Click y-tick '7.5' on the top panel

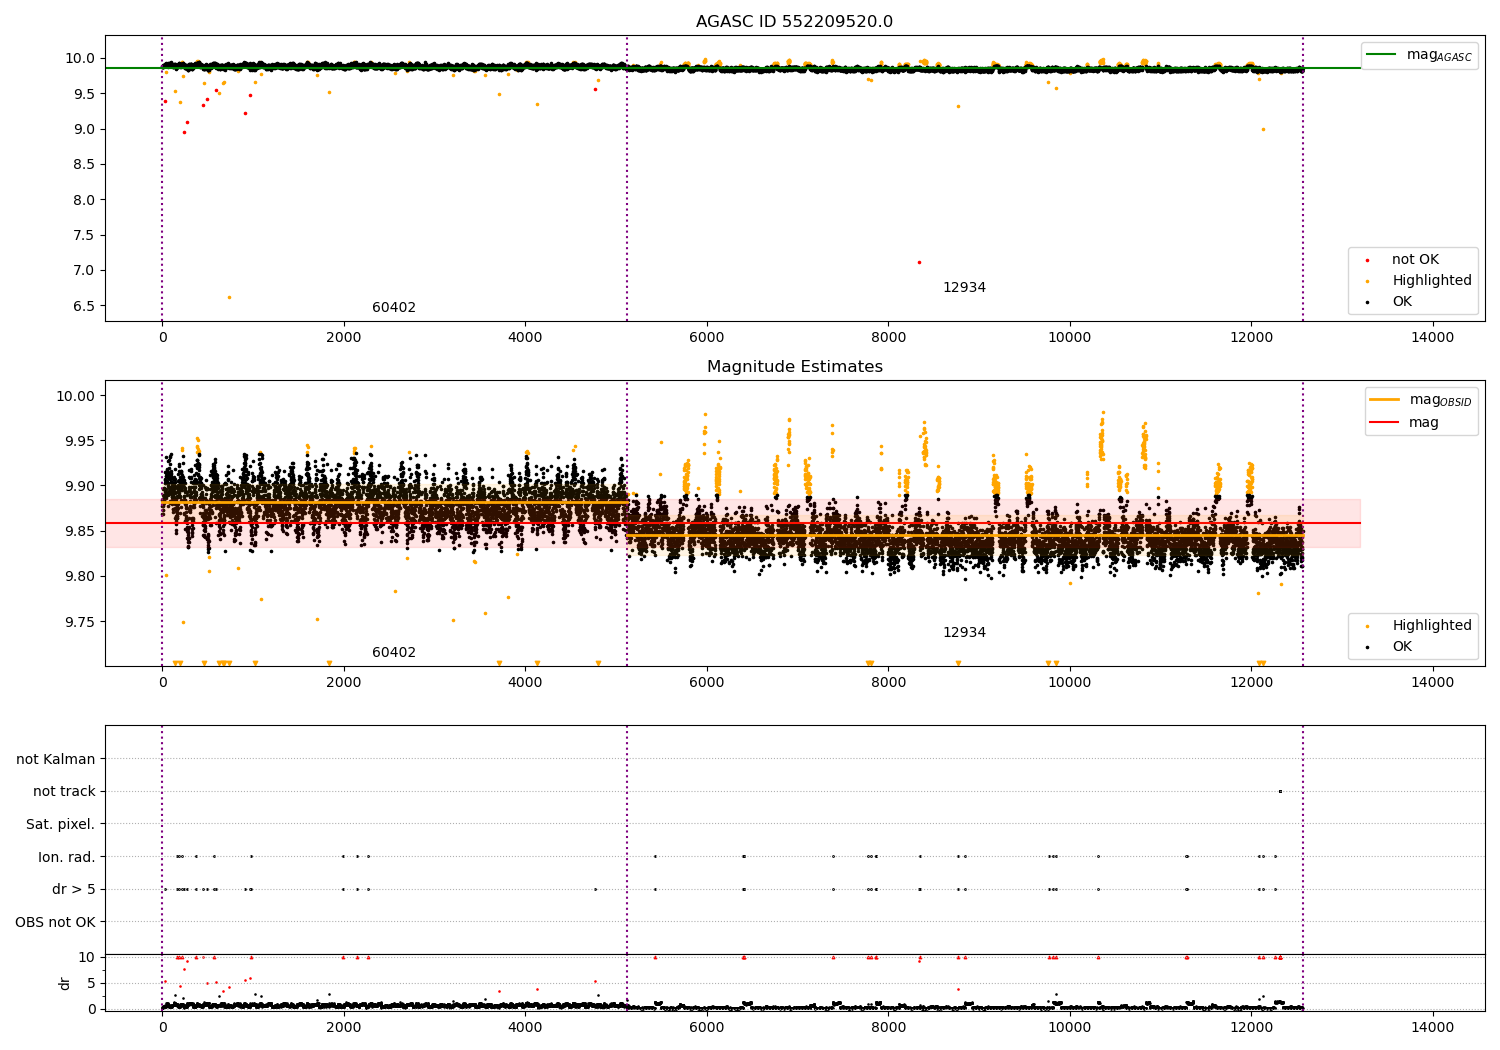[x=84, y=235]
